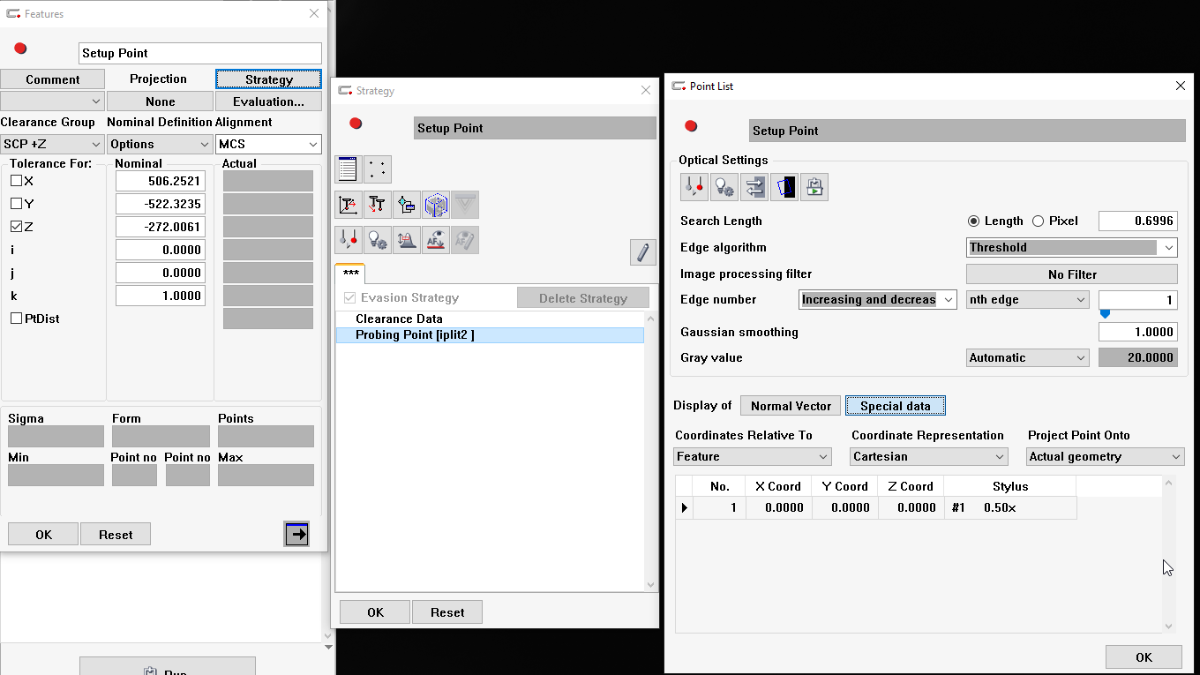
Task: Click the flowchart element icon in Strategy window
Action: coord(406,205)
